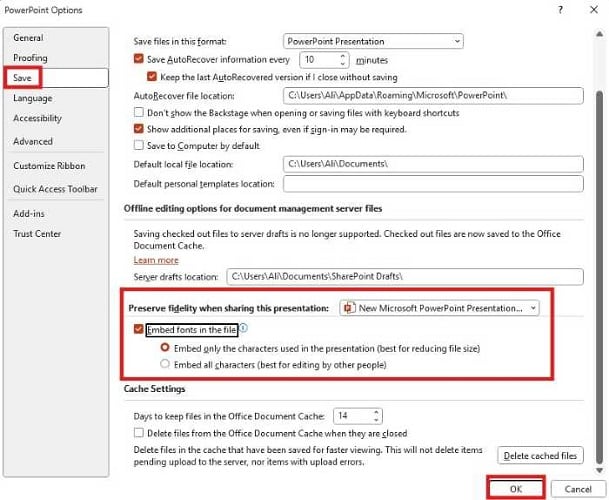609x500 pixels.
Task: Click the Days to keep files value field
Action: (x=353, y=416)
